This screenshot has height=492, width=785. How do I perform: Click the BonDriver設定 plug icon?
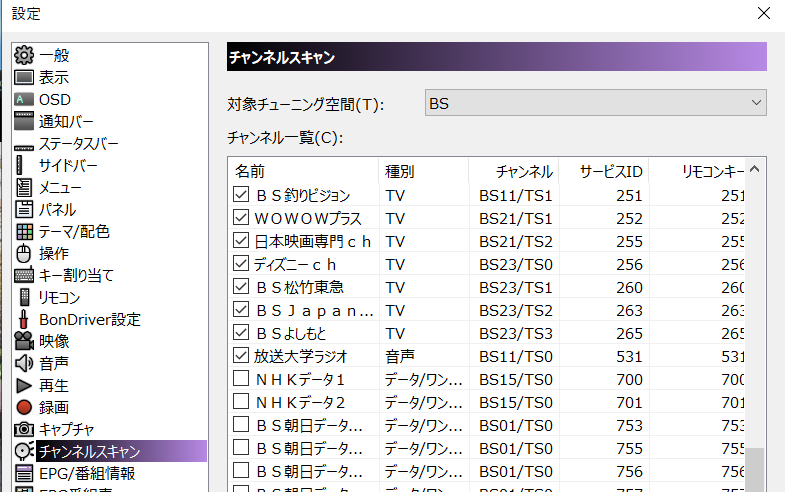(x=23, y=319)
